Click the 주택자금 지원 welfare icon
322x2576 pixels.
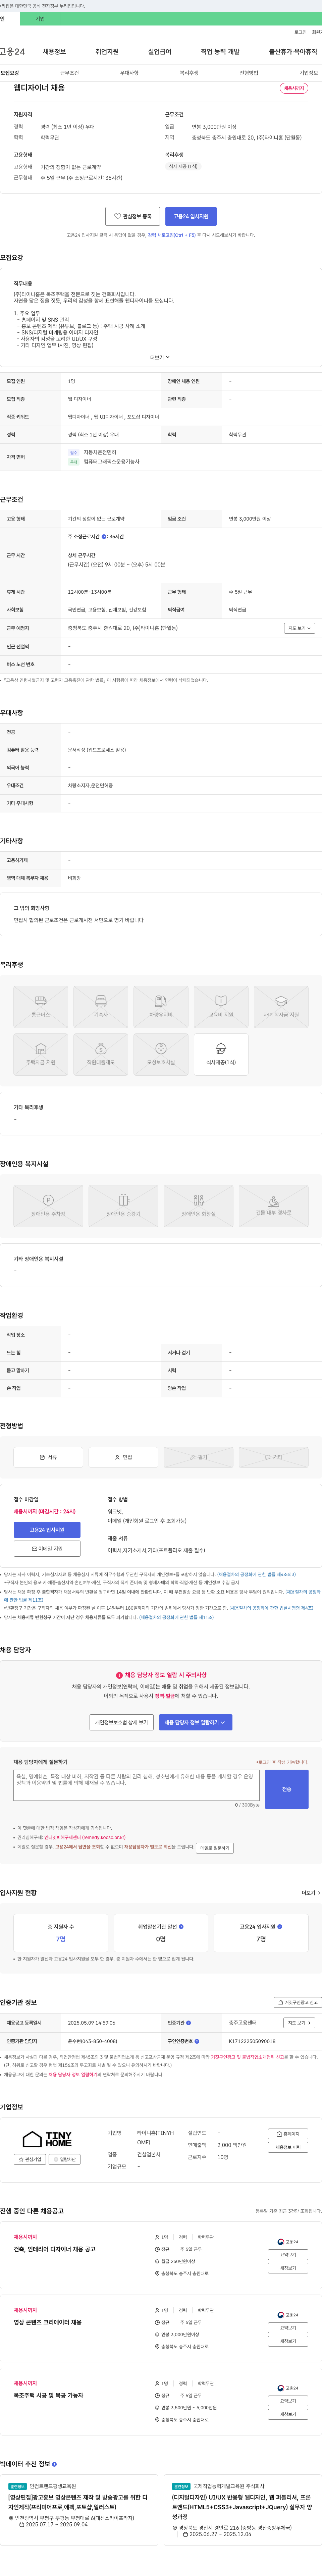coord(41,1055)
